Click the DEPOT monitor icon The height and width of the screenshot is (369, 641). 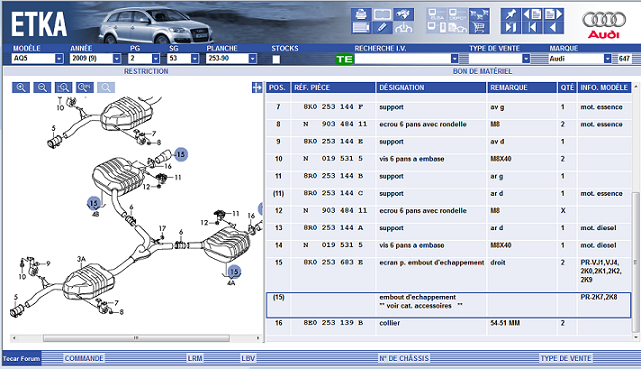458,14
